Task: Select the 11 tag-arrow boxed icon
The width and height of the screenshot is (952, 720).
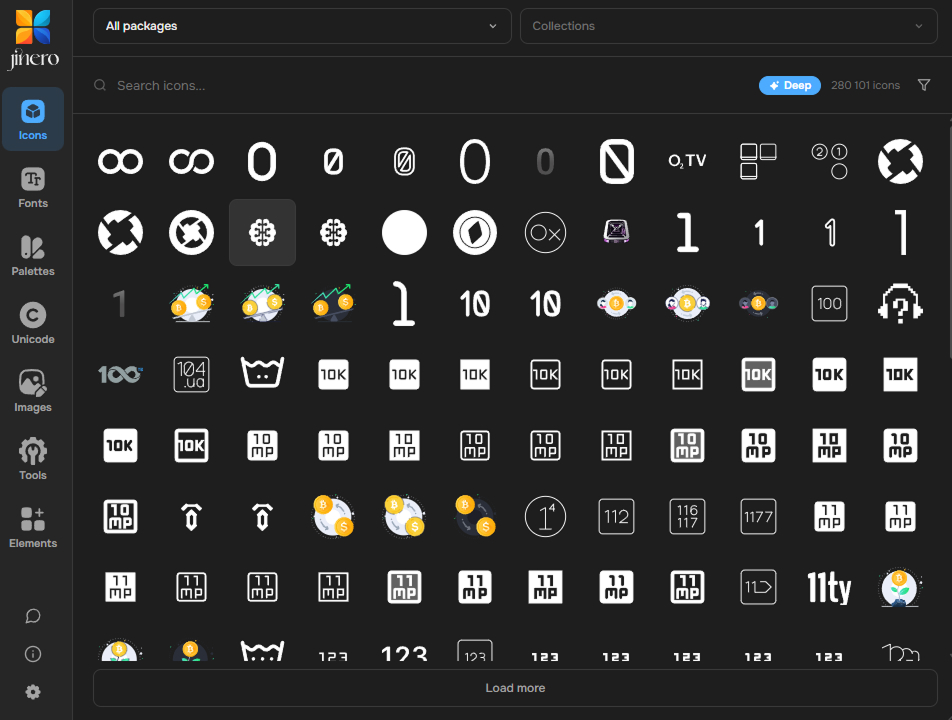Action: [758, 588]
